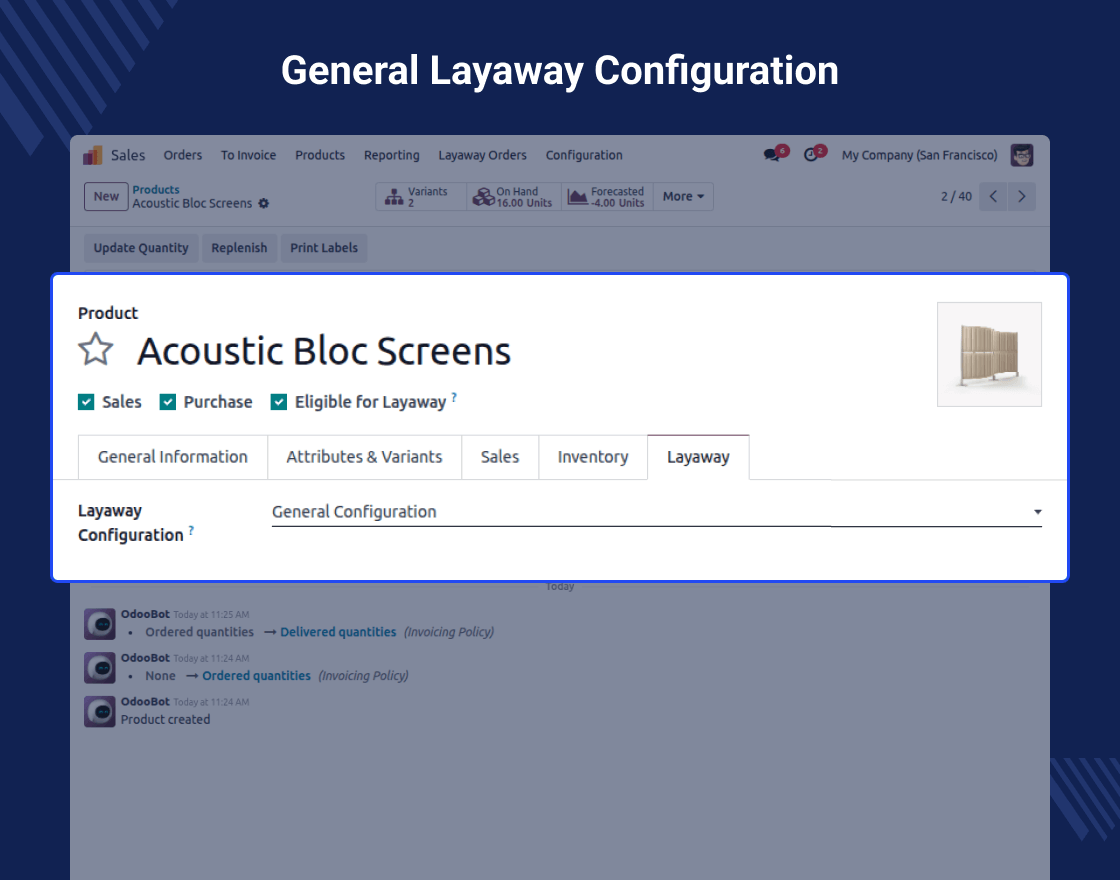The image size is (1120, 880).
Task: Click the New button
Action: click(106, 196)
